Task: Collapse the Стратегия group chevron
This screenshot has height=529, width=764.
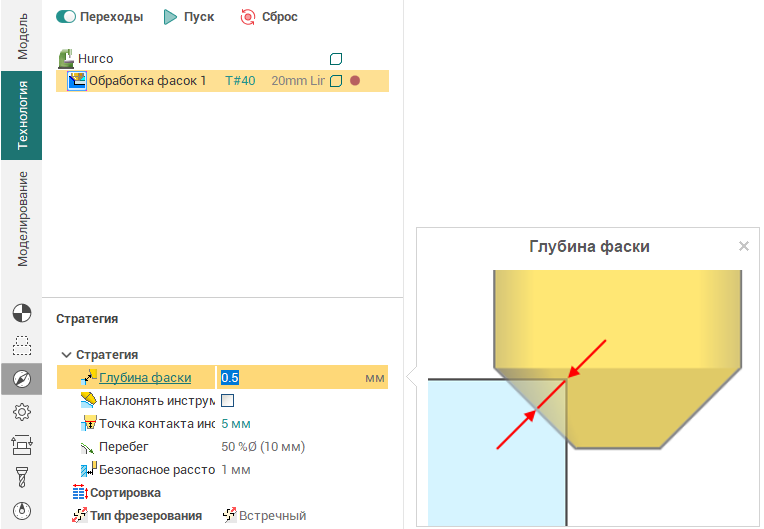Action: click(x=66, y=355)
